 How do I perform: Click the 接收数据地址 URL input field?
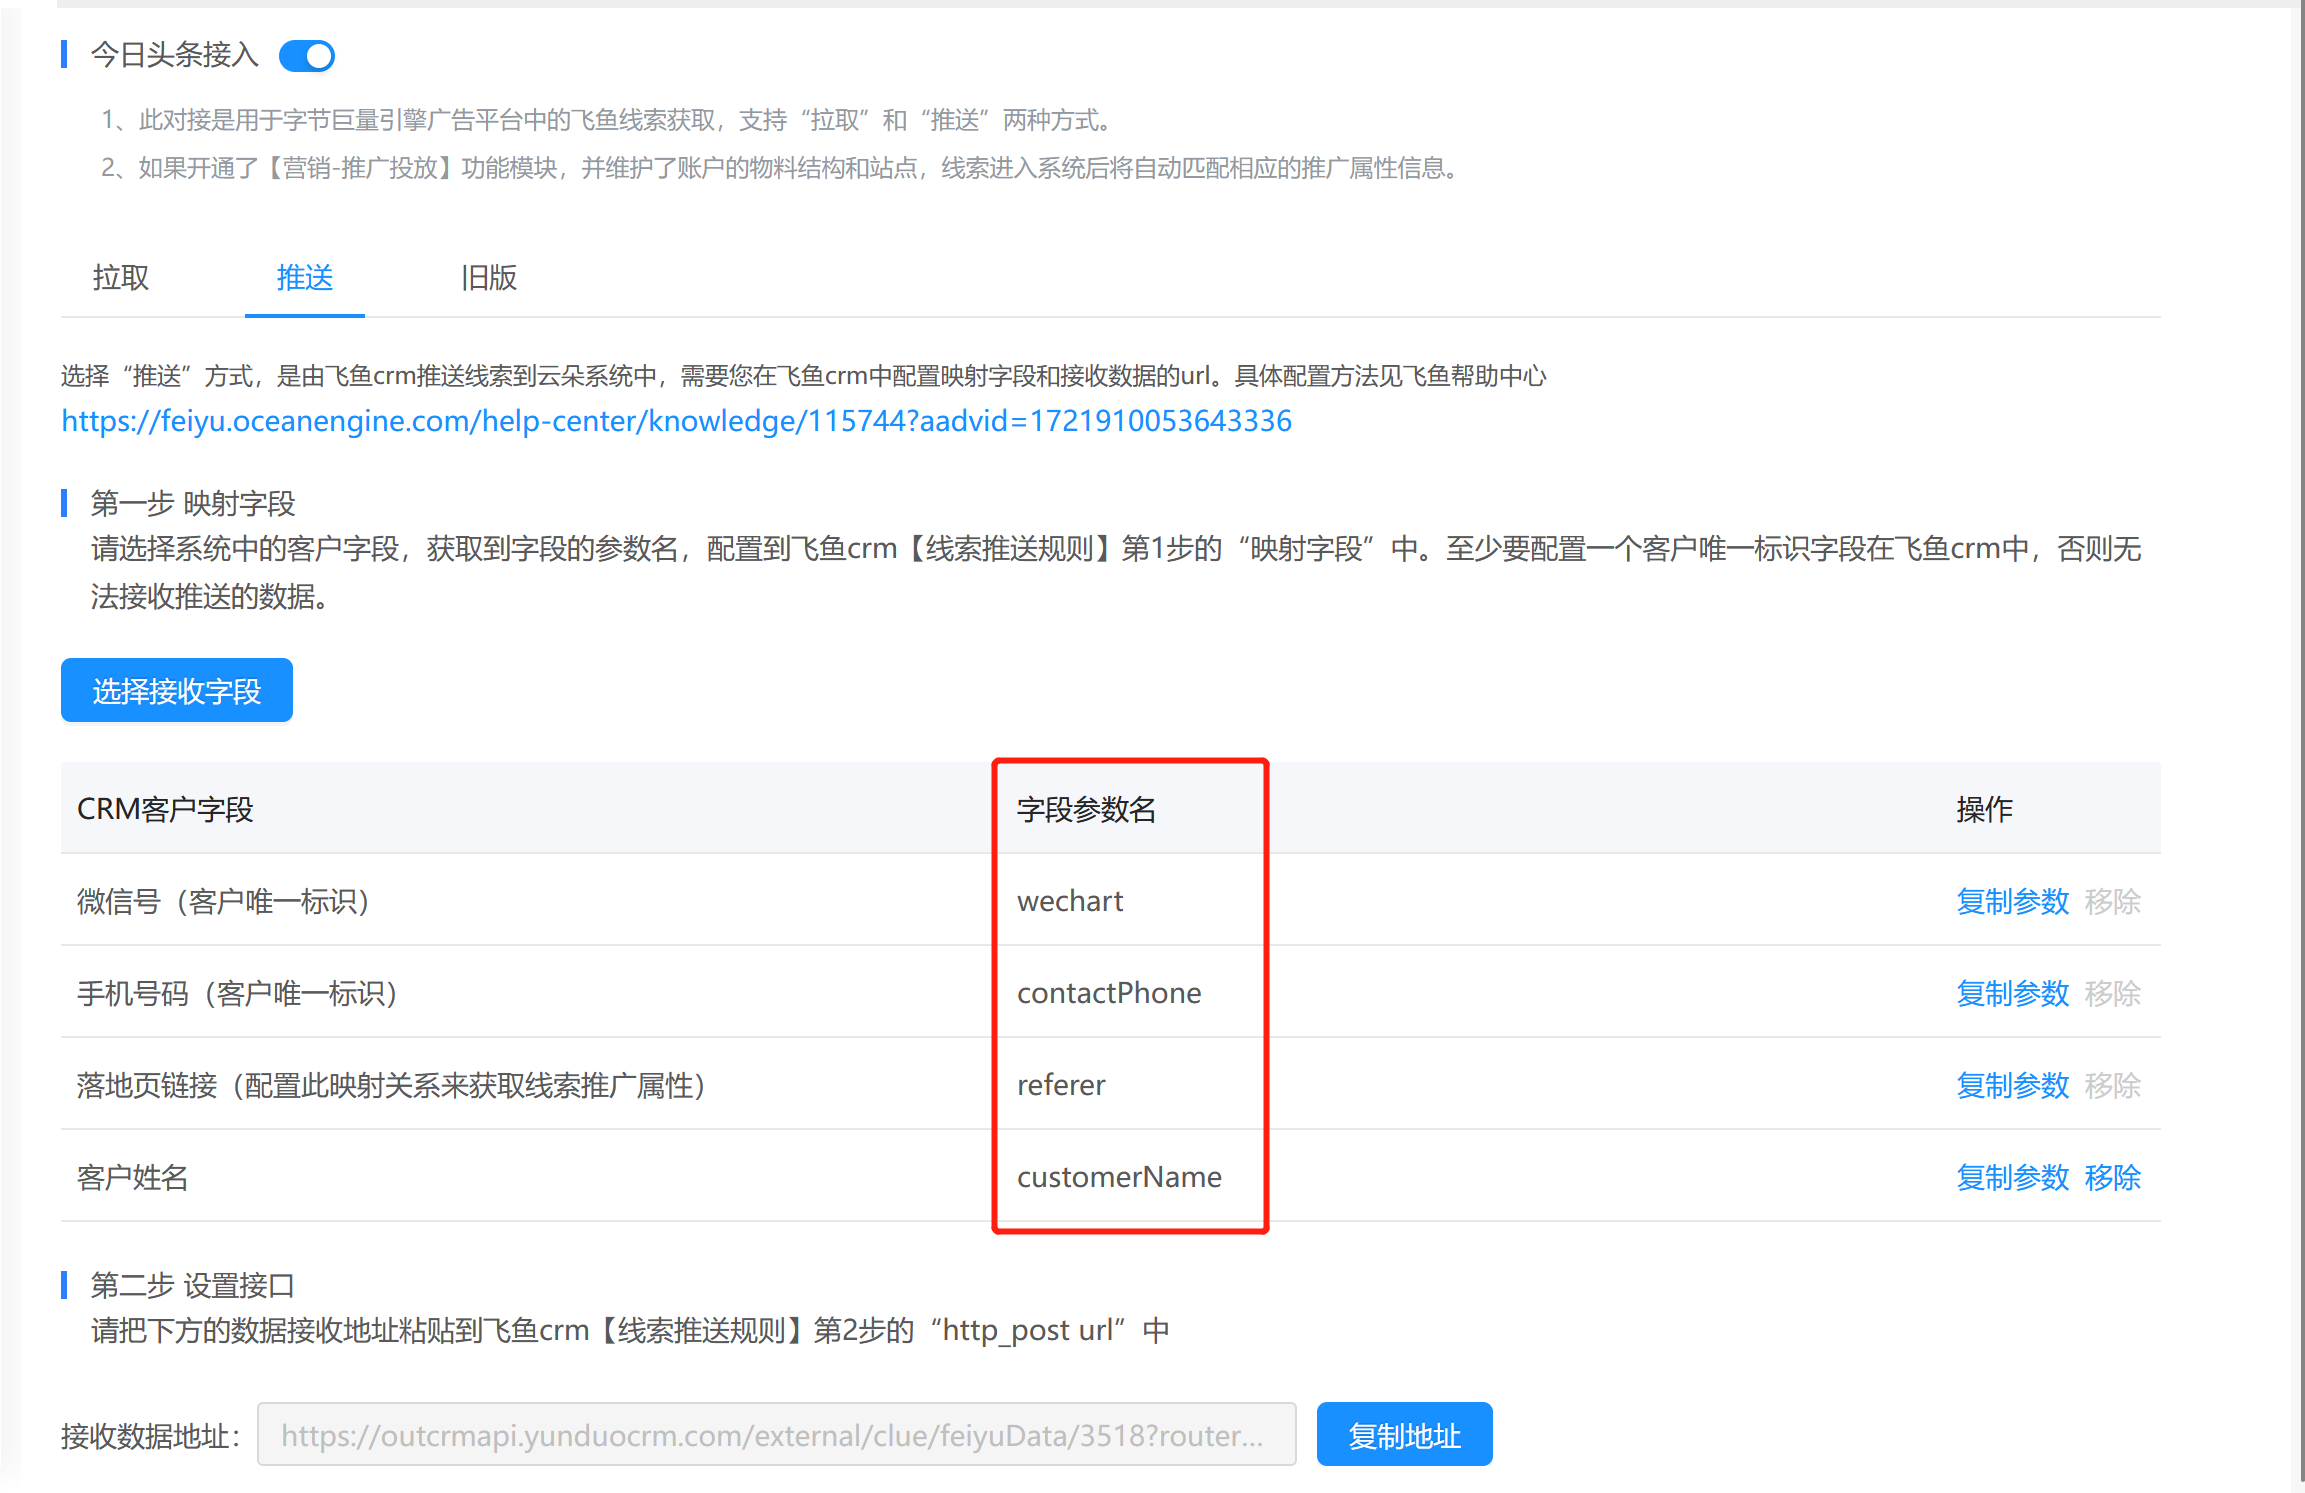(776, 1435)
